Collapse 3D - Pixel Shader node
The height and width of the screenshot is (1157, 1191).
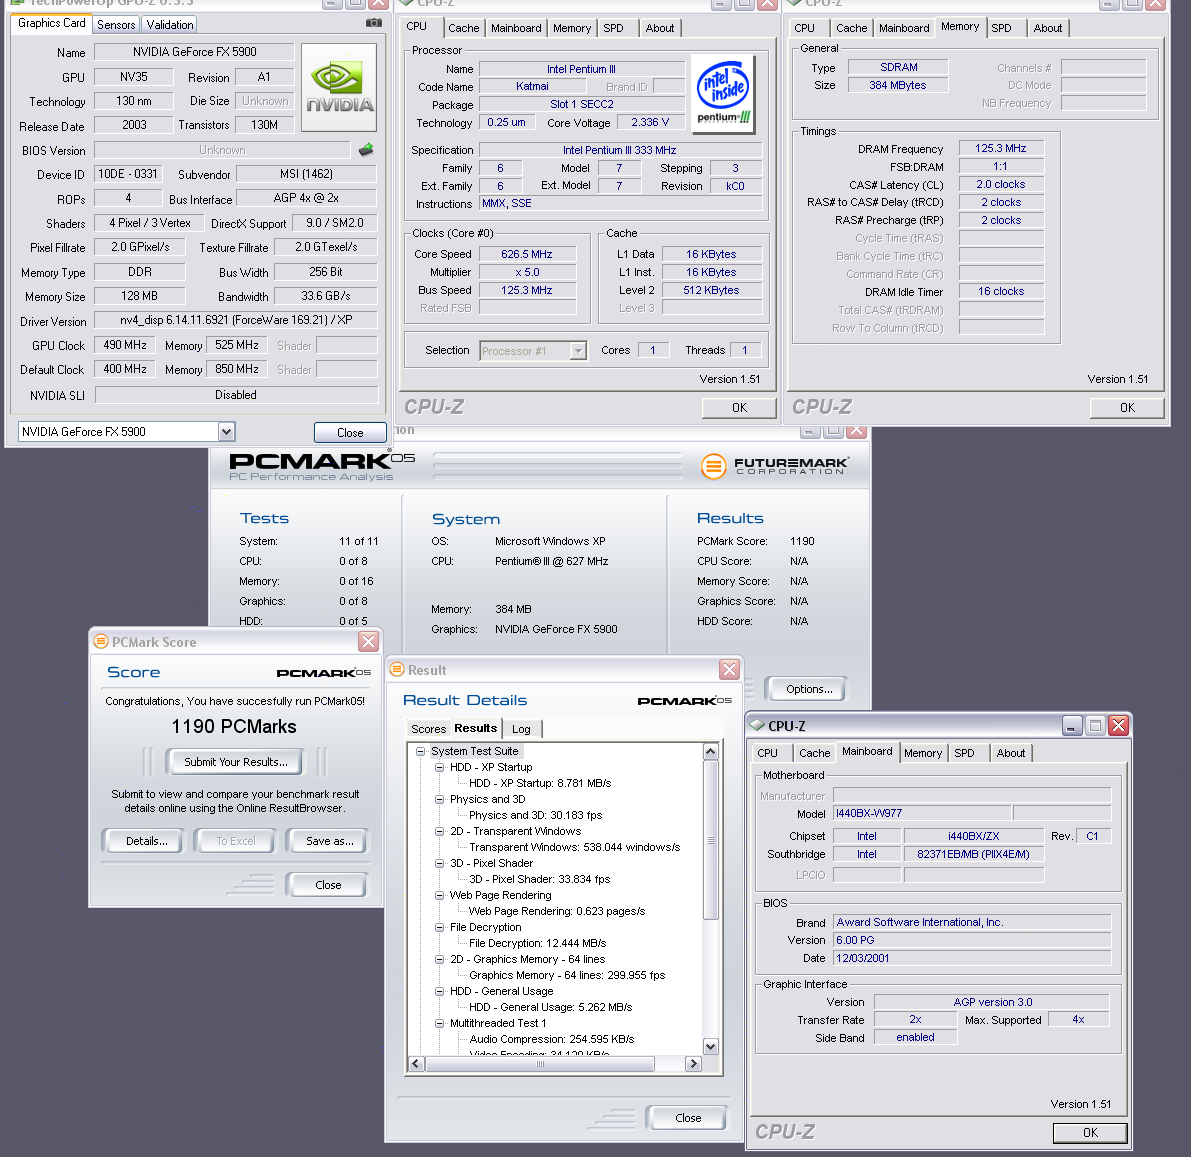pyautogui.click(x=439, y=863)
